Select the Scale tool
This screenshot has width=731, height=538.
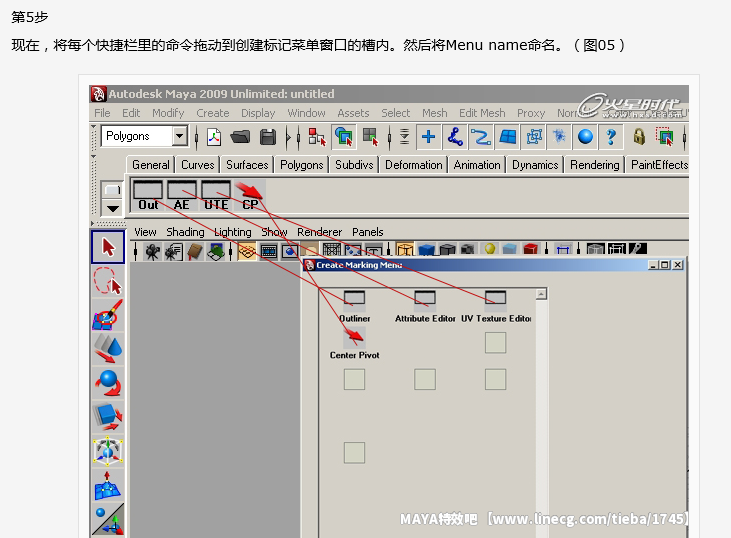[108, 417]
